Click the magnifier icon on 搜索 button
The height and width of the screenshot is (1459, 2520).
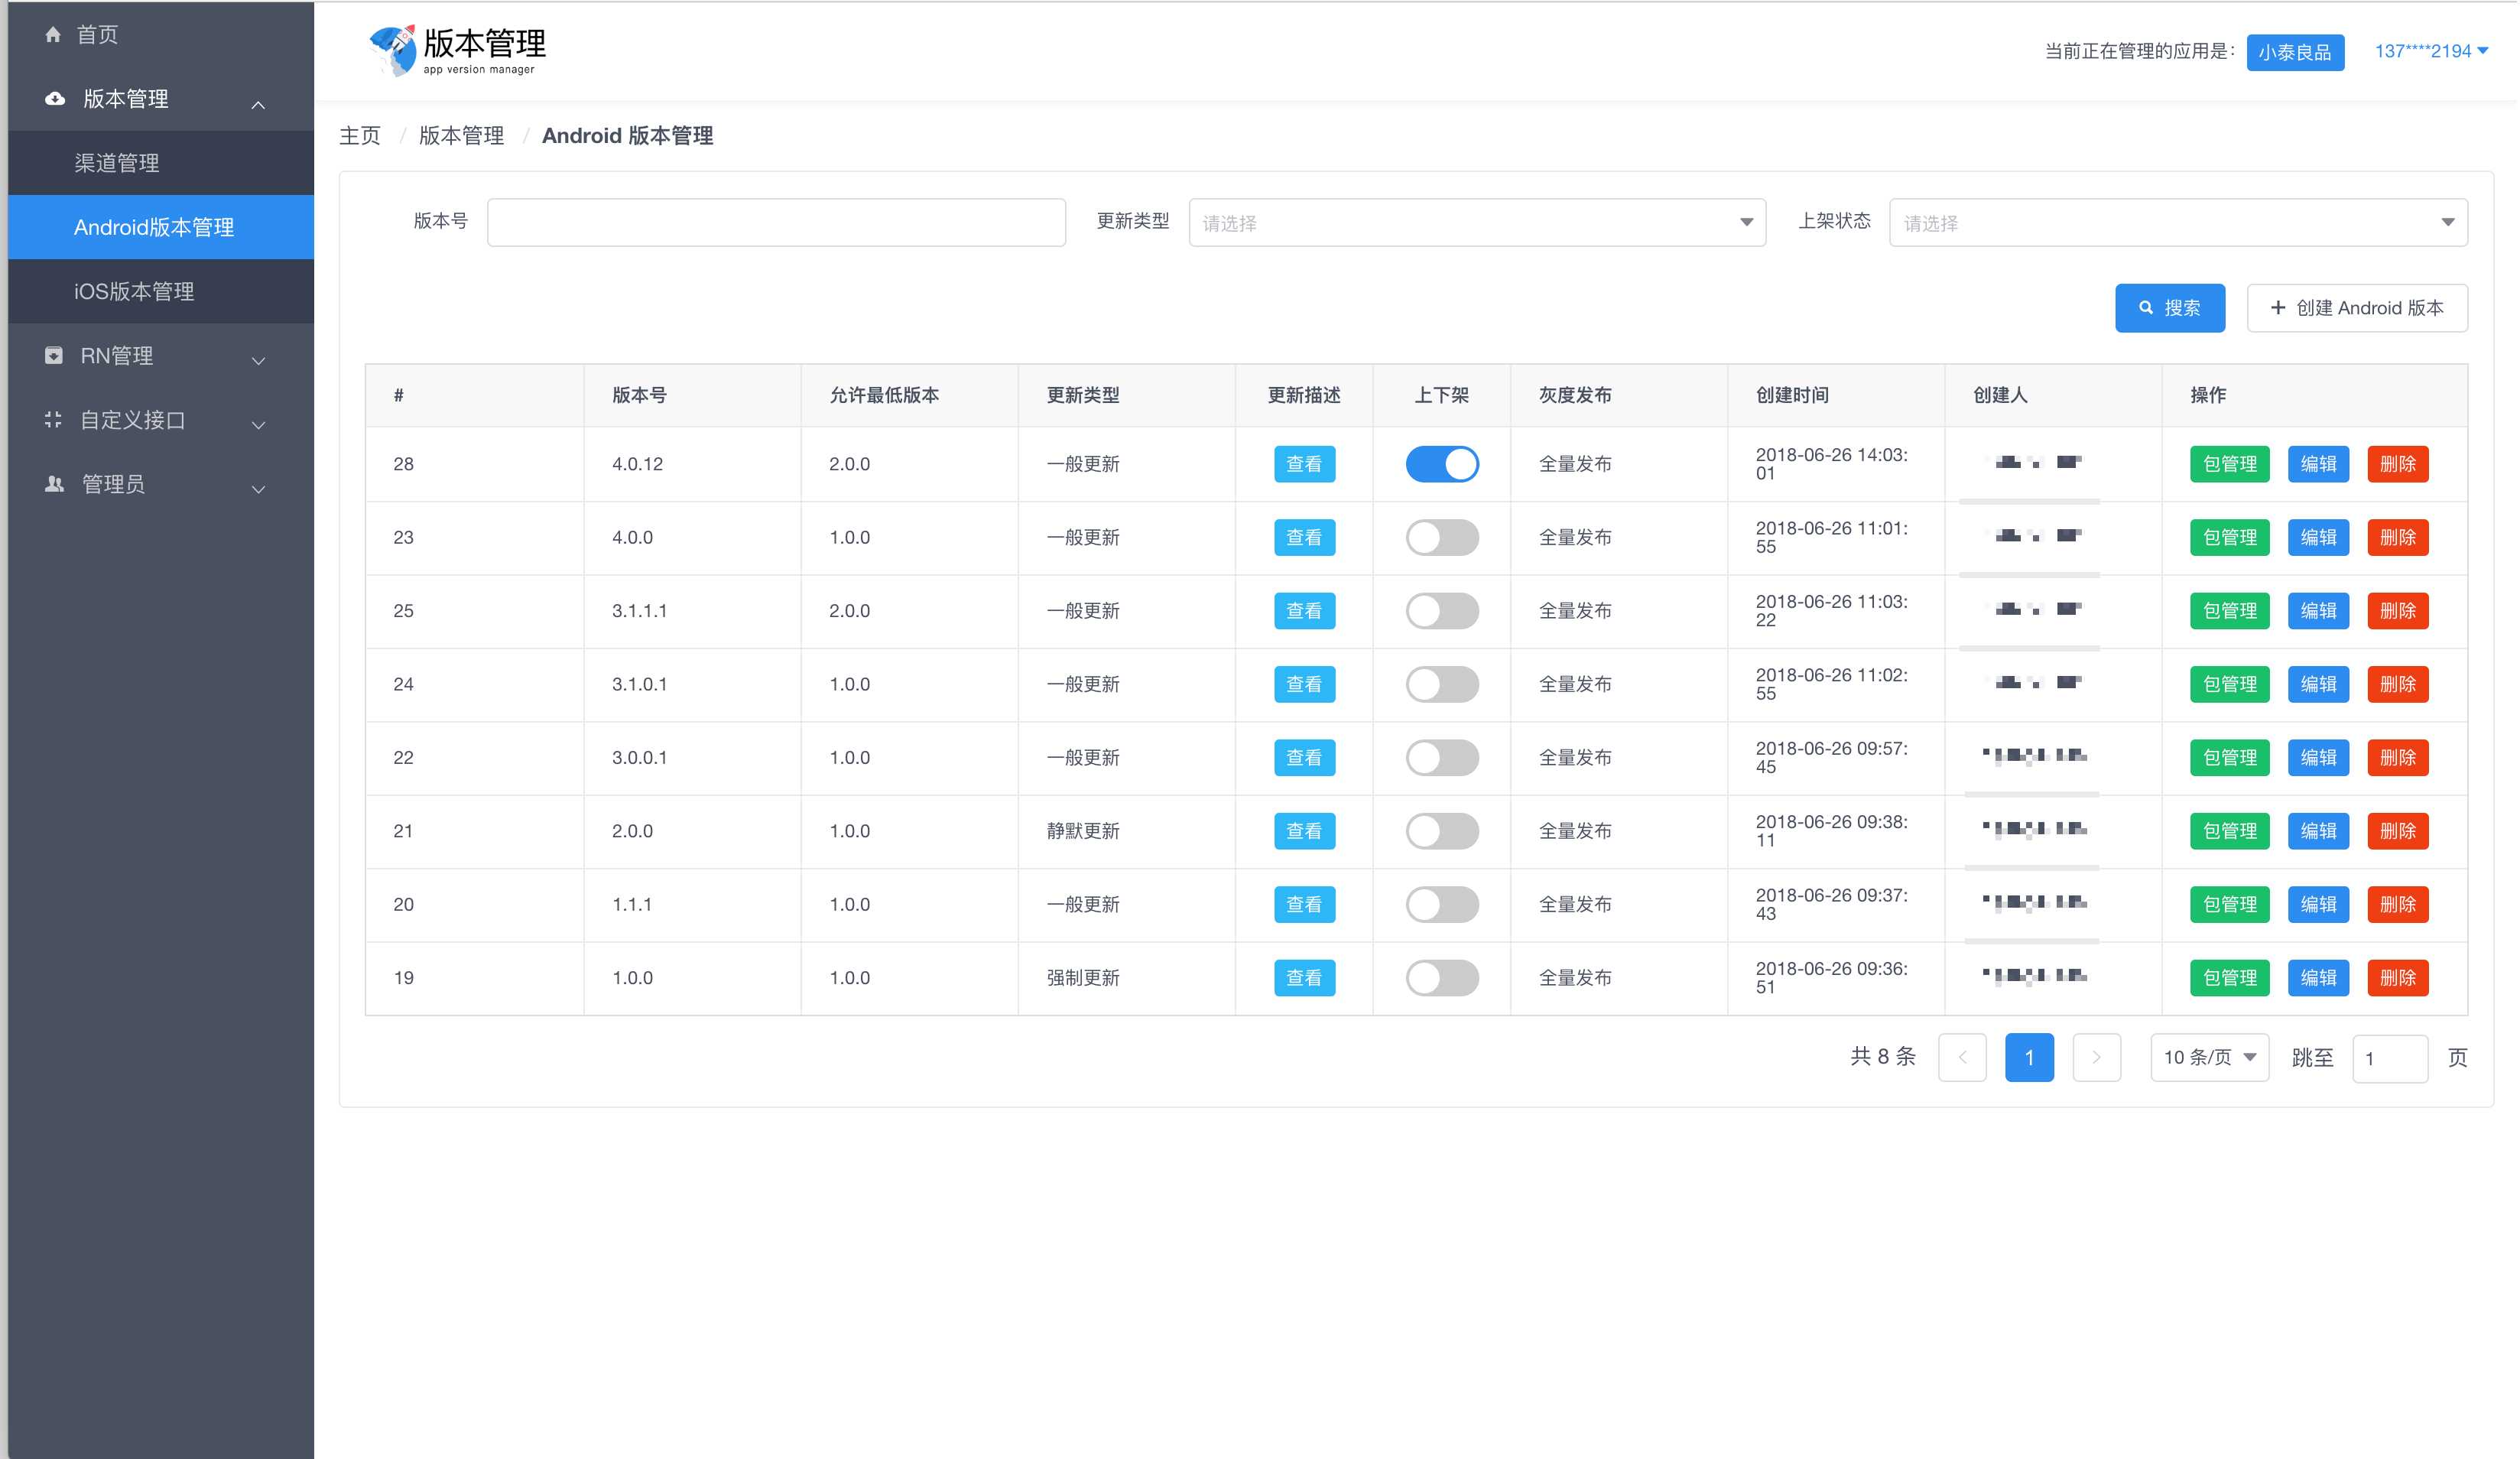coord(2146,308)
